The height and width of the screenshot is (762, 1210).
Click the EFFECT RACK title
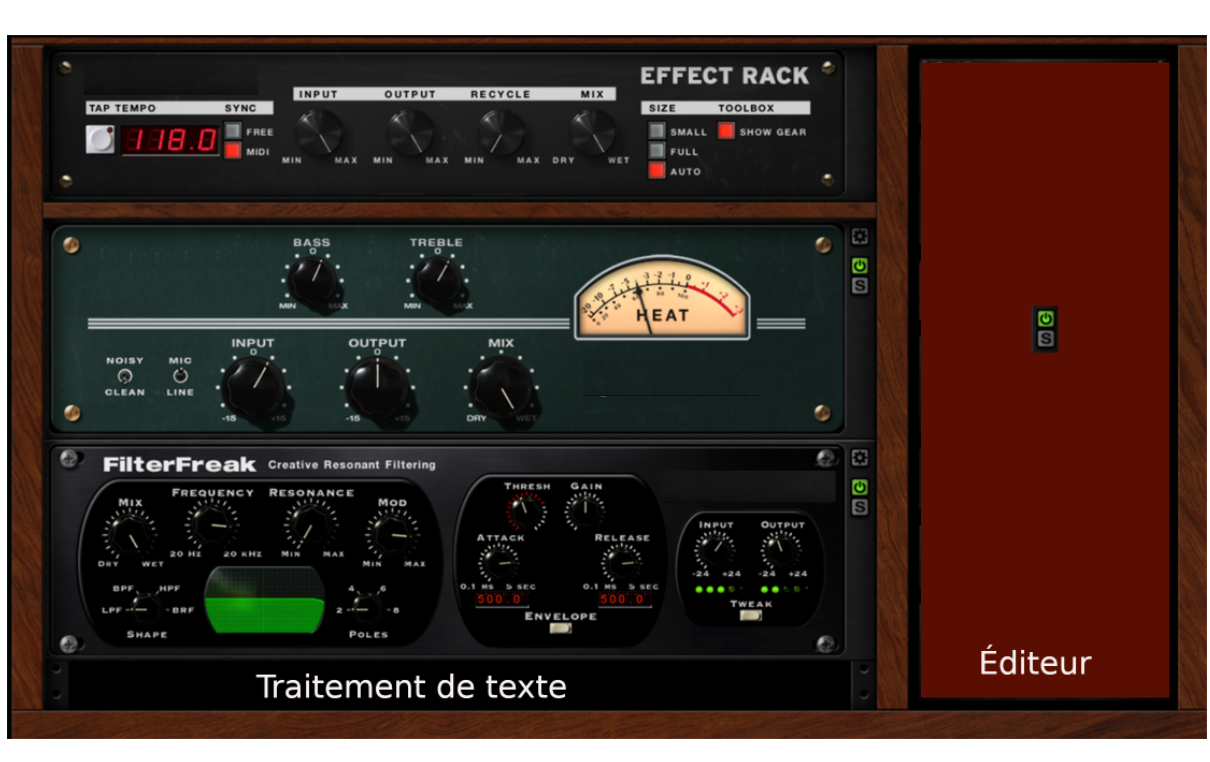[x=724, y=76]
